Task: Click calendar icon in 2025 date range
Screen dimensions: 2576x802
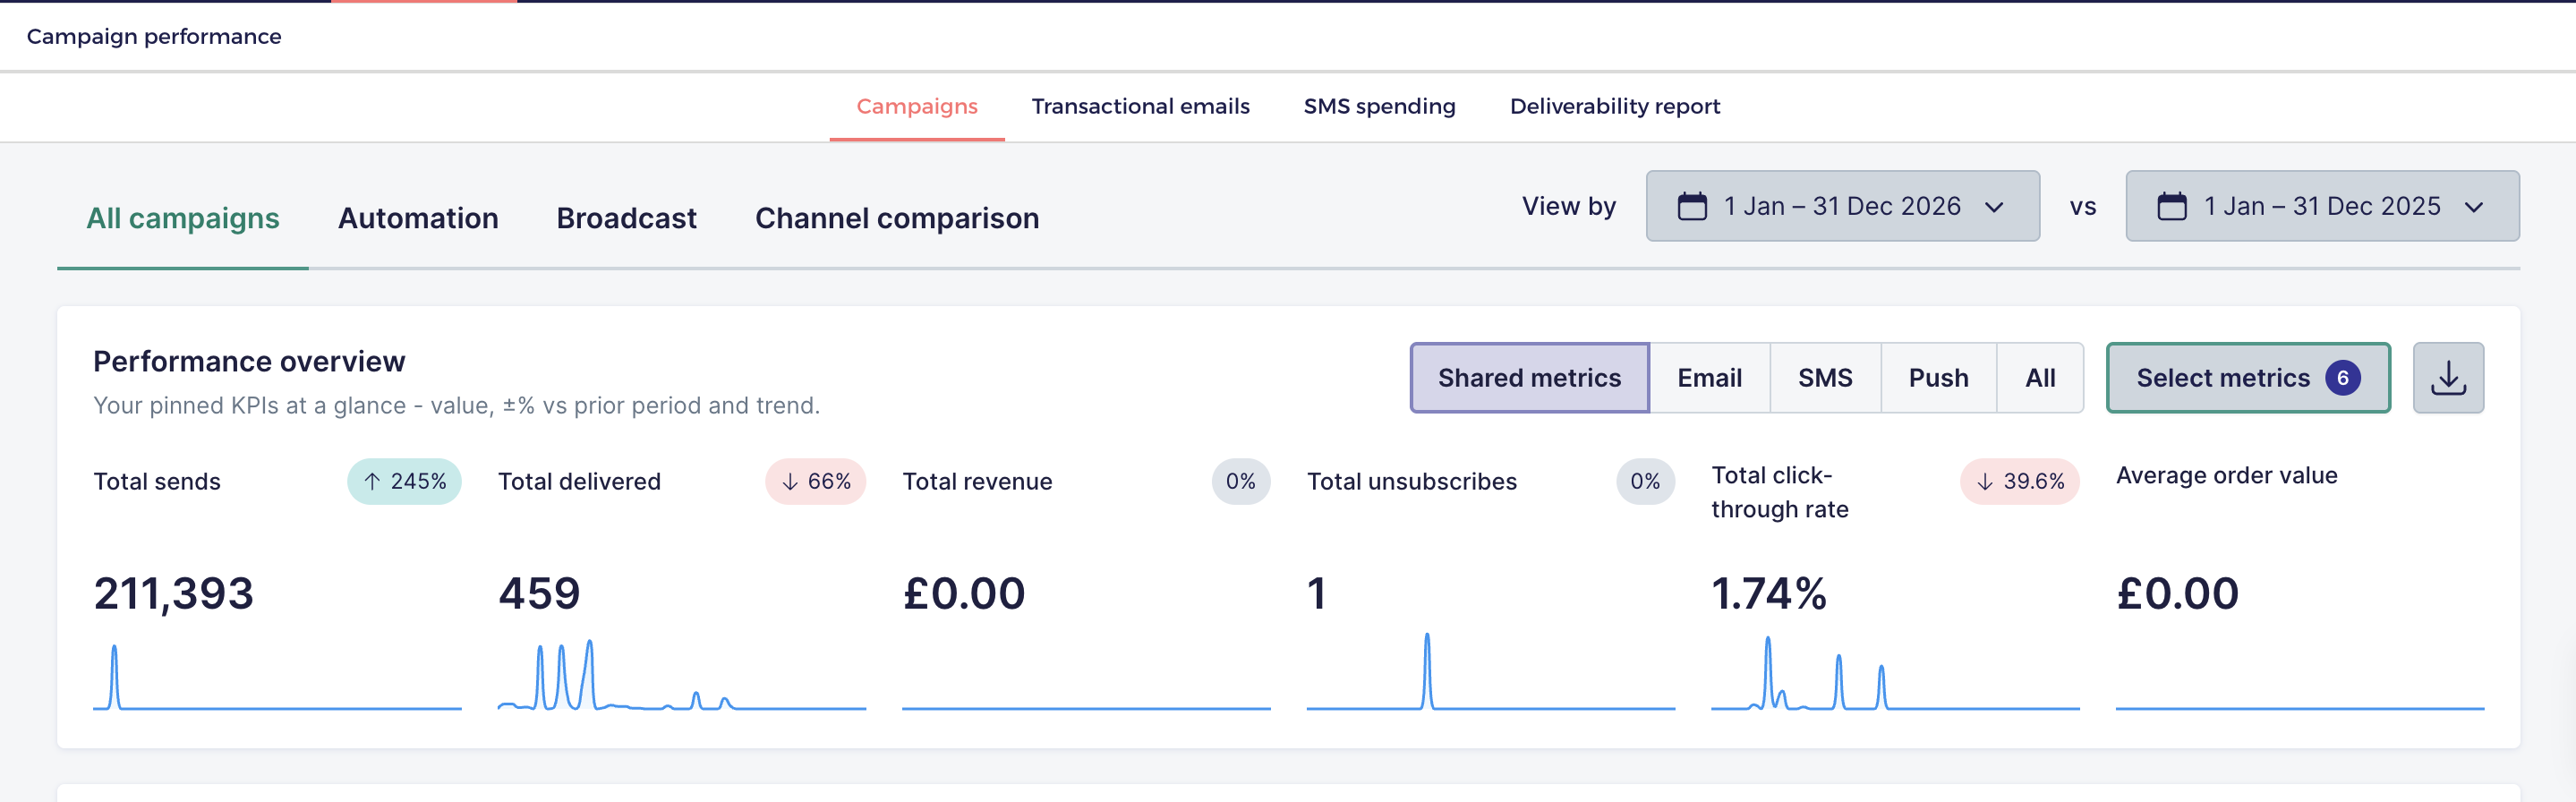Action: [x=2171, y=207]
